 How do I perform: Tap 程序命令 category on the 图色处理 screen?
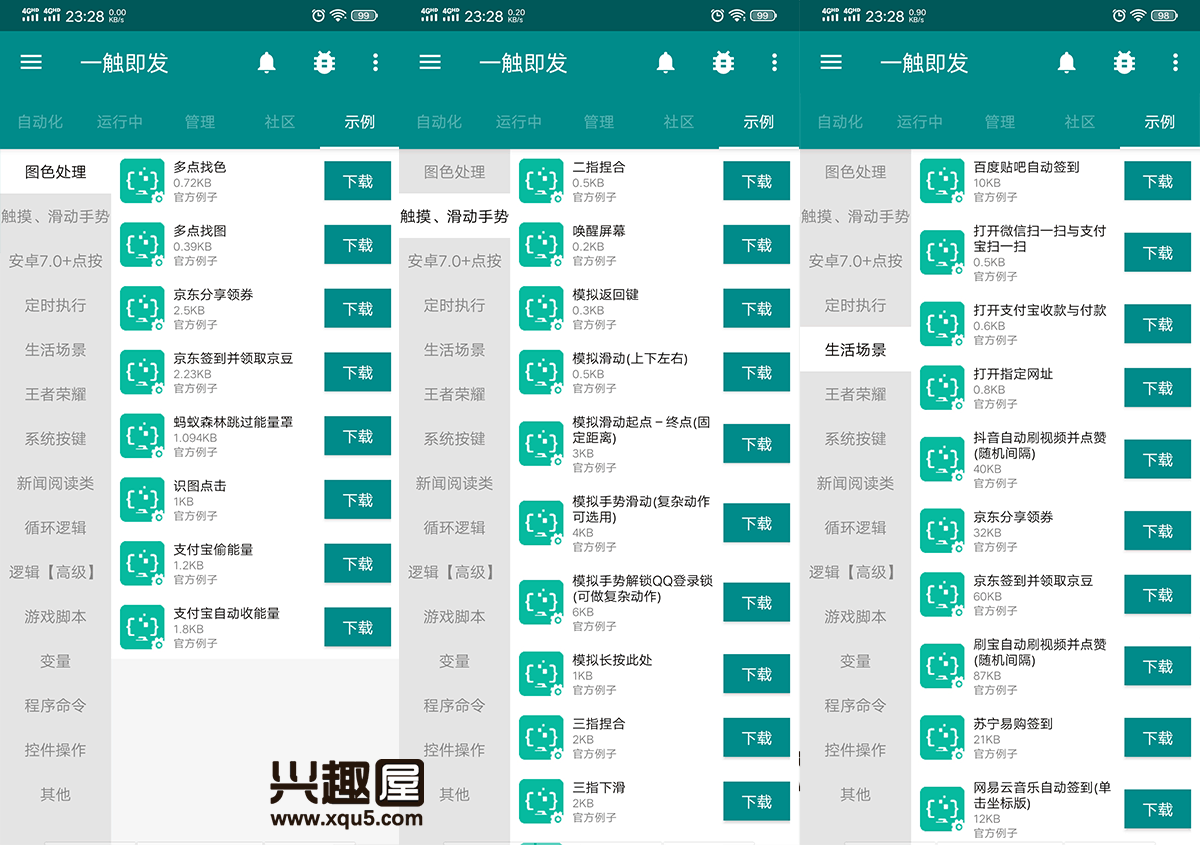coord(56,705)
